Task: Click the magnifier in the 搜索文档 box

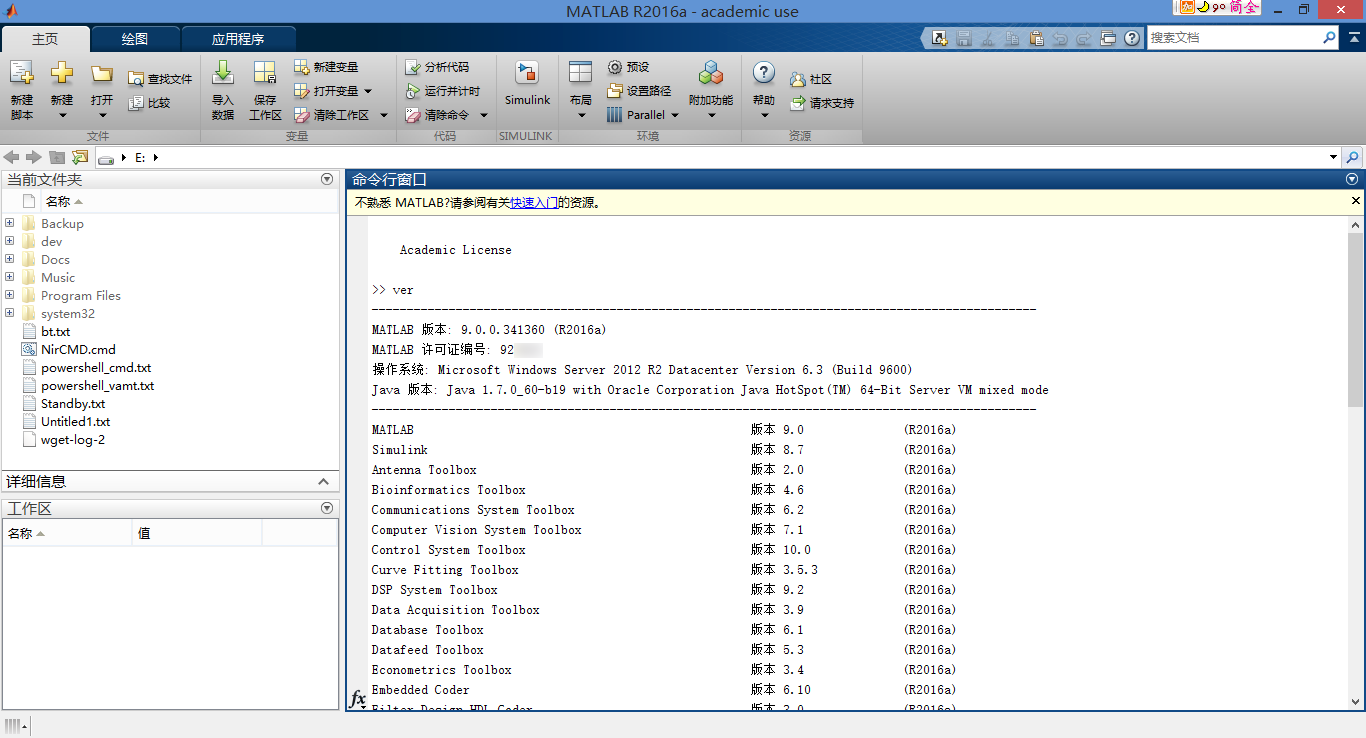Action: [1329, 38]
